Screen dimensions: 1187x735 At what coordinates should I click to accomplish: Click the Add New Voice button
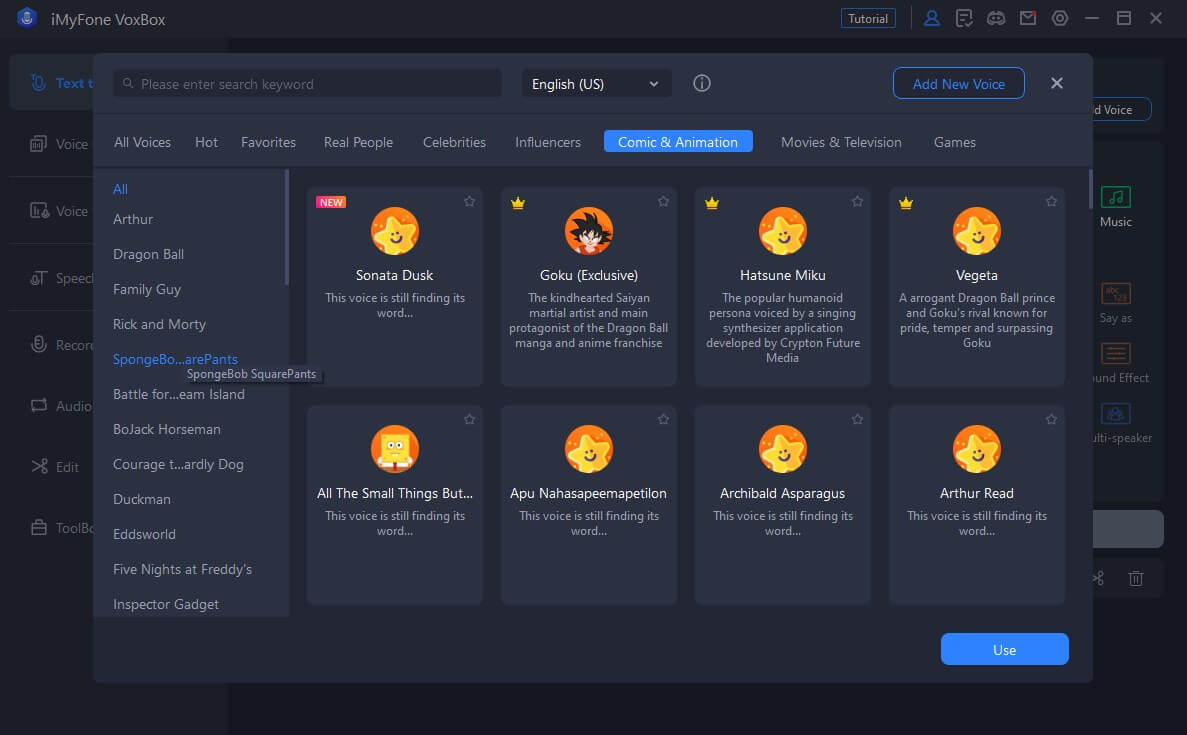click(x=958, y=83)
